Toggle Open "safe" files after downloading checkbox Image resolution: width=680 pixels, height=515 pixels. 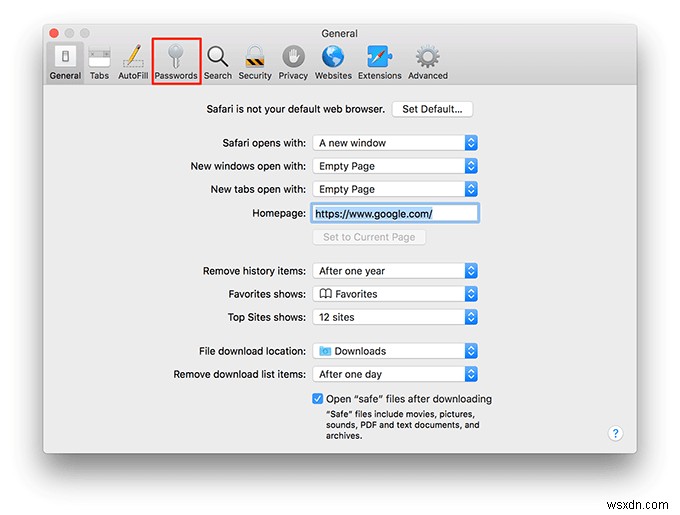tap(317, 399)
